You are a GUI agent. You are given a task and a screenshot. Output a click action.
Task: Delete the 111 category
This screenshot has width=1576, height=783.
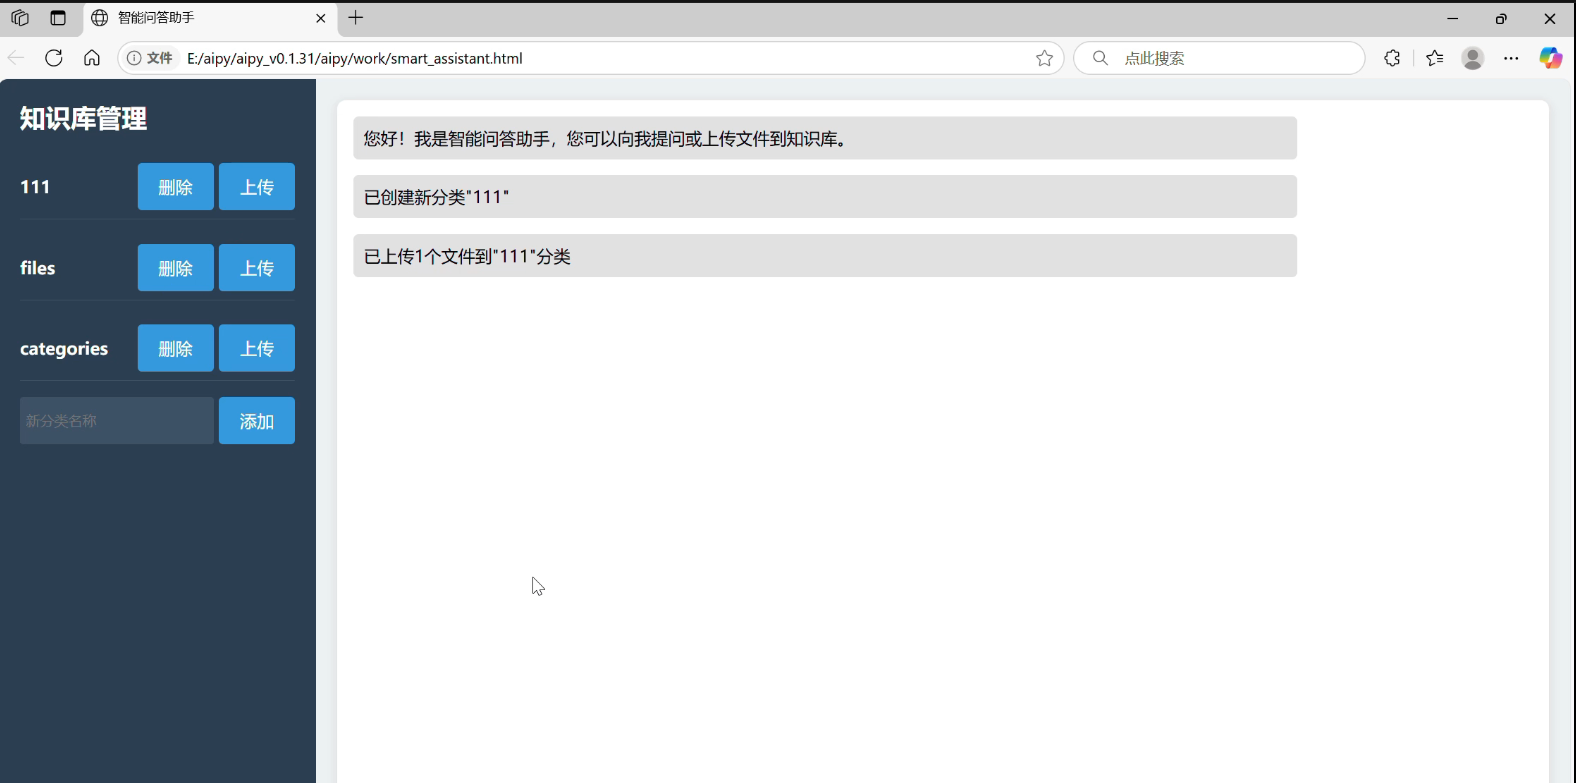tap(175, 187)
